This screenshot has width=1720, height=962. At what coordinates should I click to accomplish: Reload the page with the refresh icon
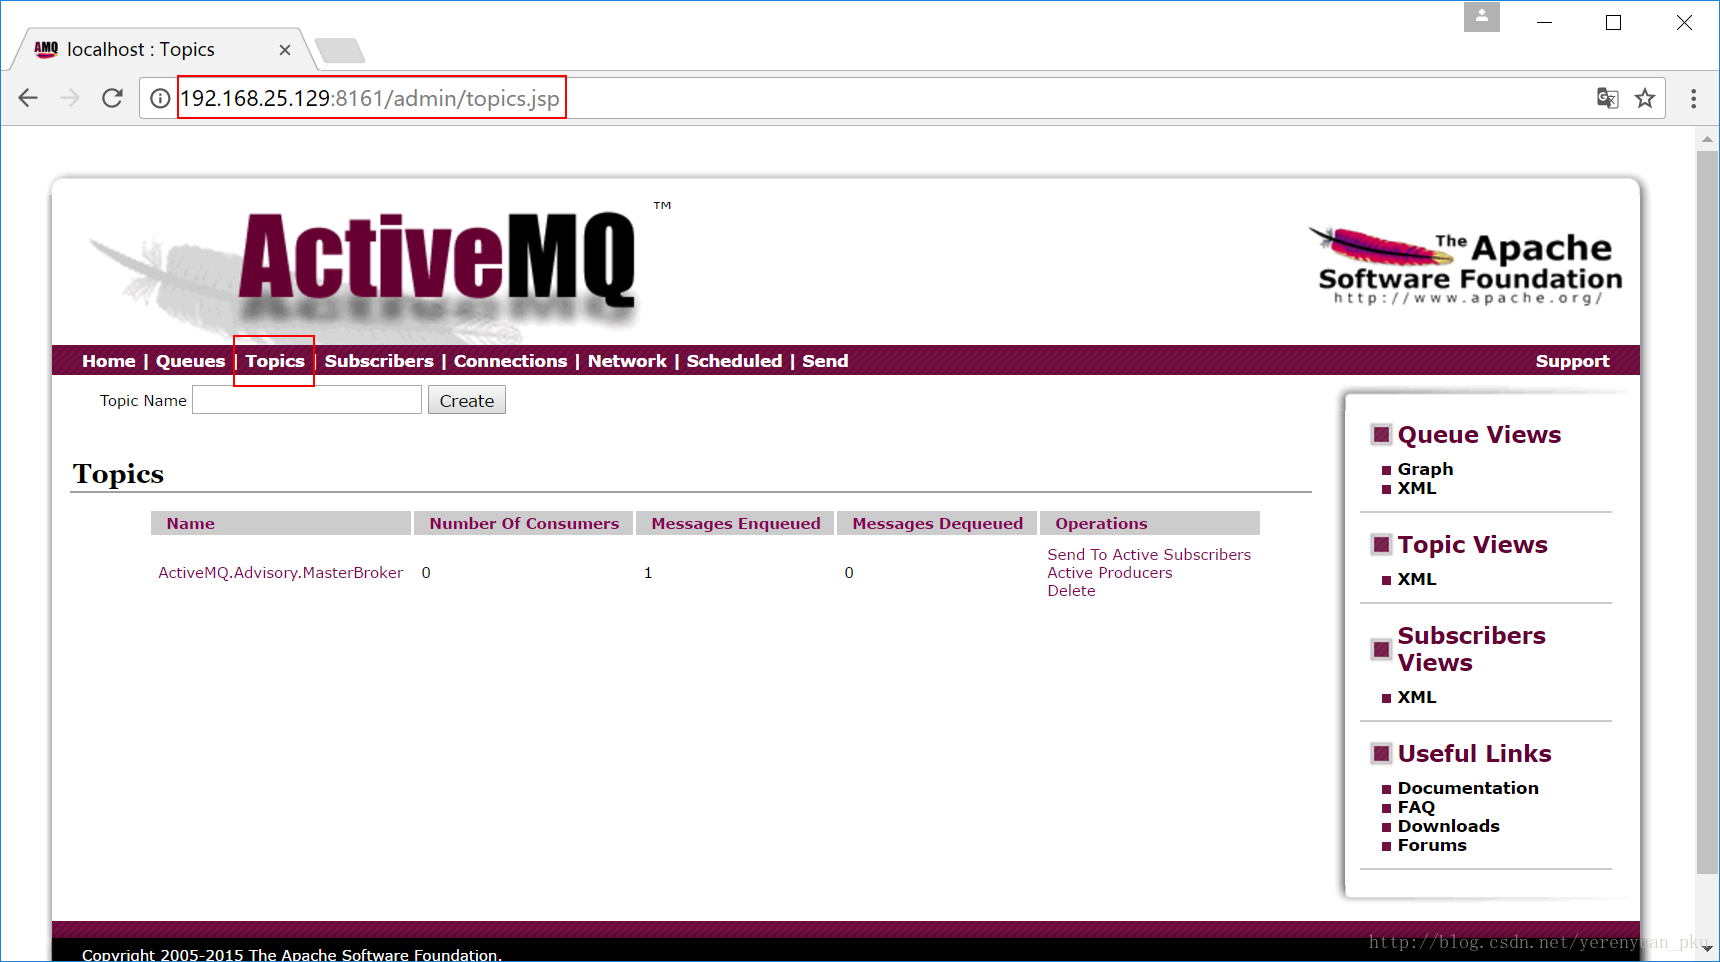[112, 98]
